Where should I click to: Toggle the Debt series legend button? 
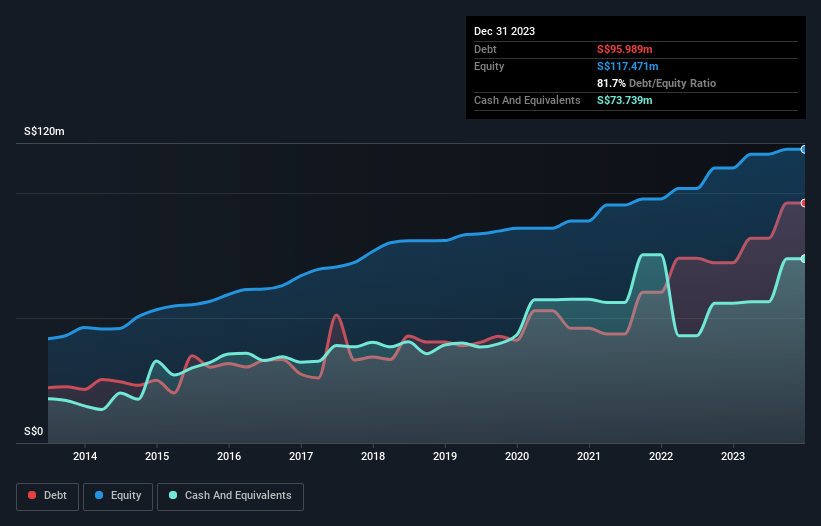[48, 496]
